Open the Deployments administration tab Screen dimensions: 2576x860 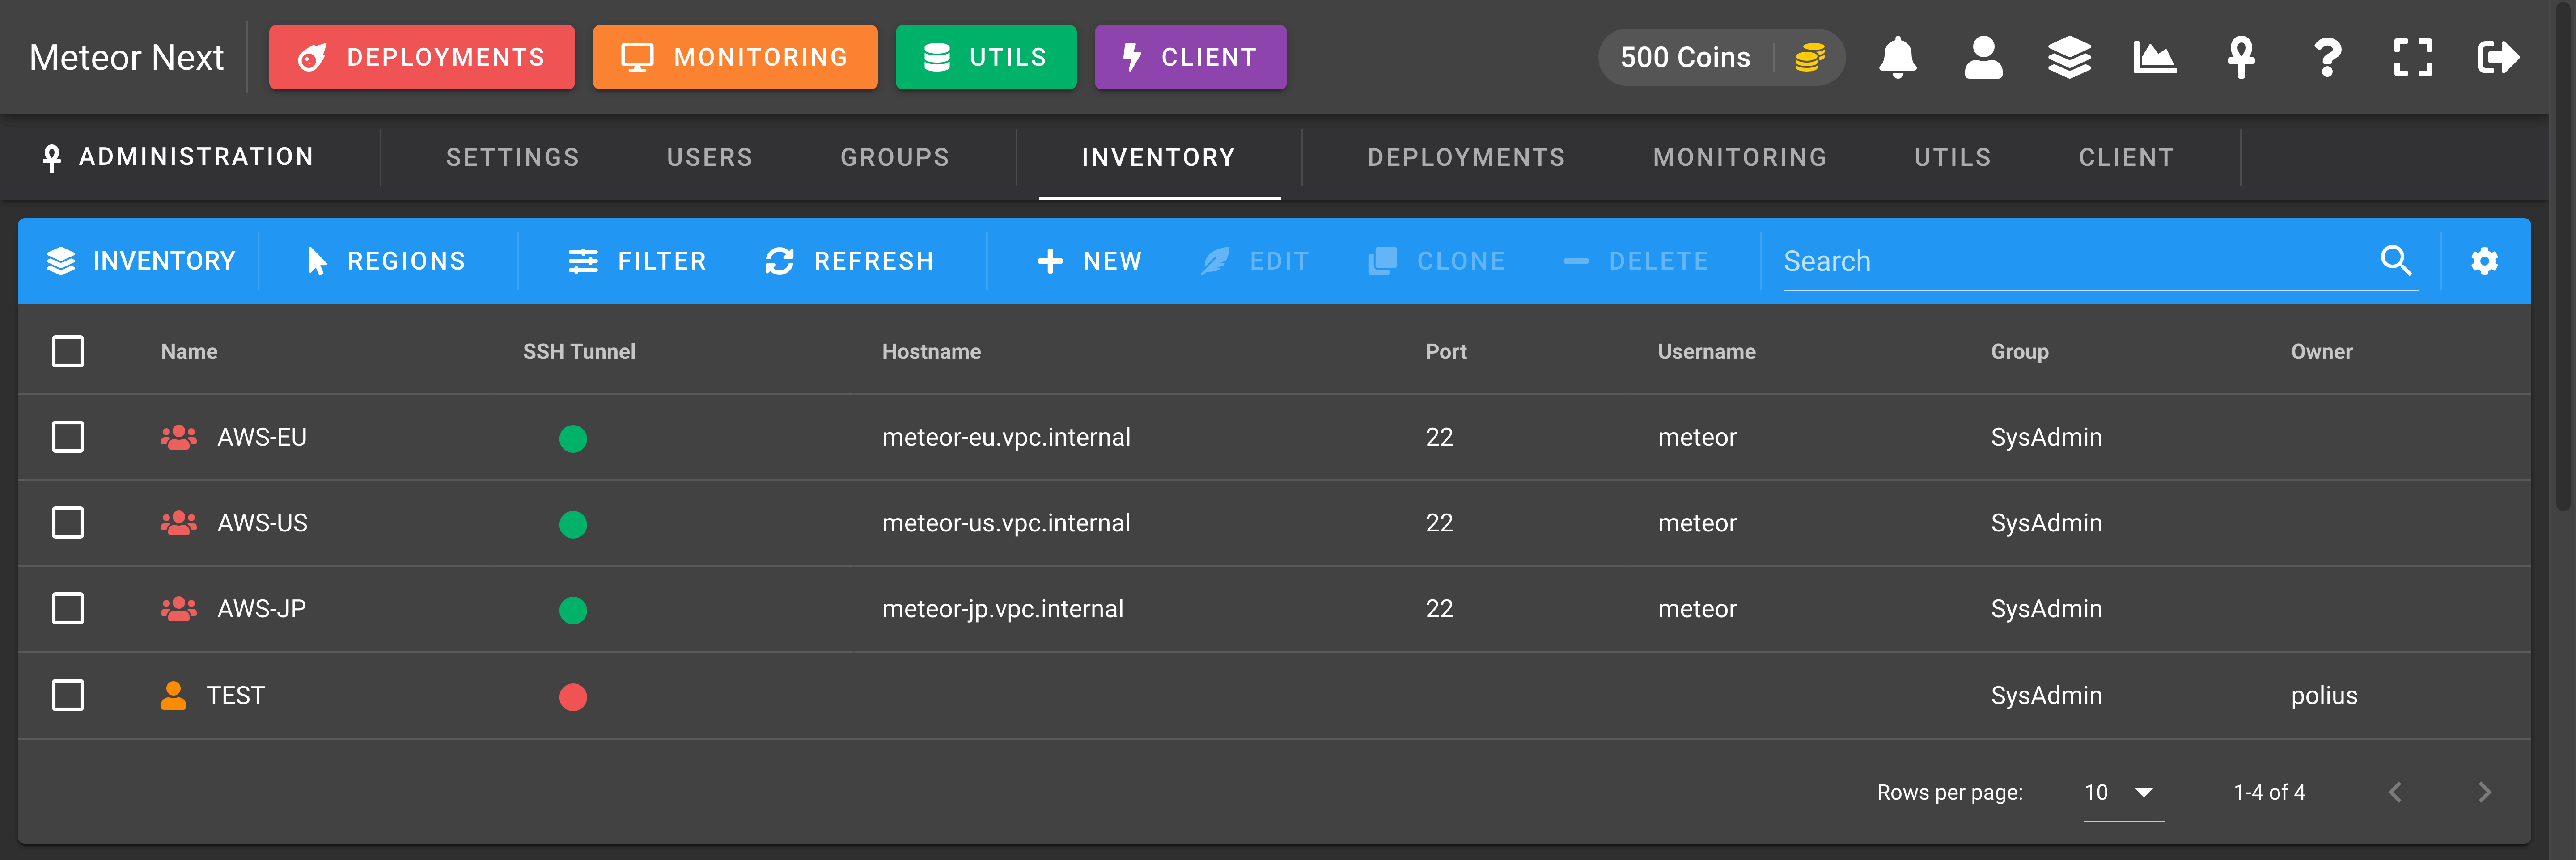point(1466,157)
